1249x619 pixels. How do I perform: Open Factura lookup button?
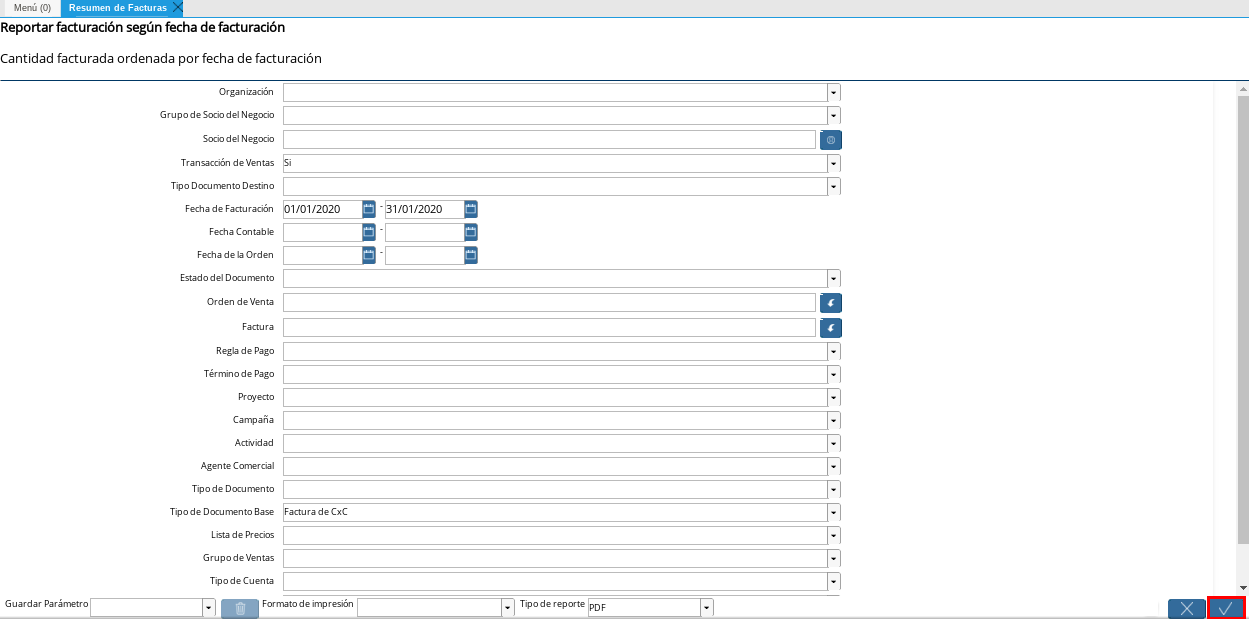(x=831, y=328)
